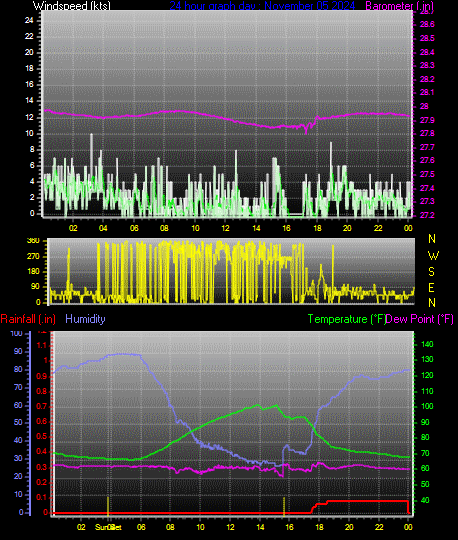Click the "E" compass direction letter
This screenshot has width=458, height=540.
click(431, 287)
